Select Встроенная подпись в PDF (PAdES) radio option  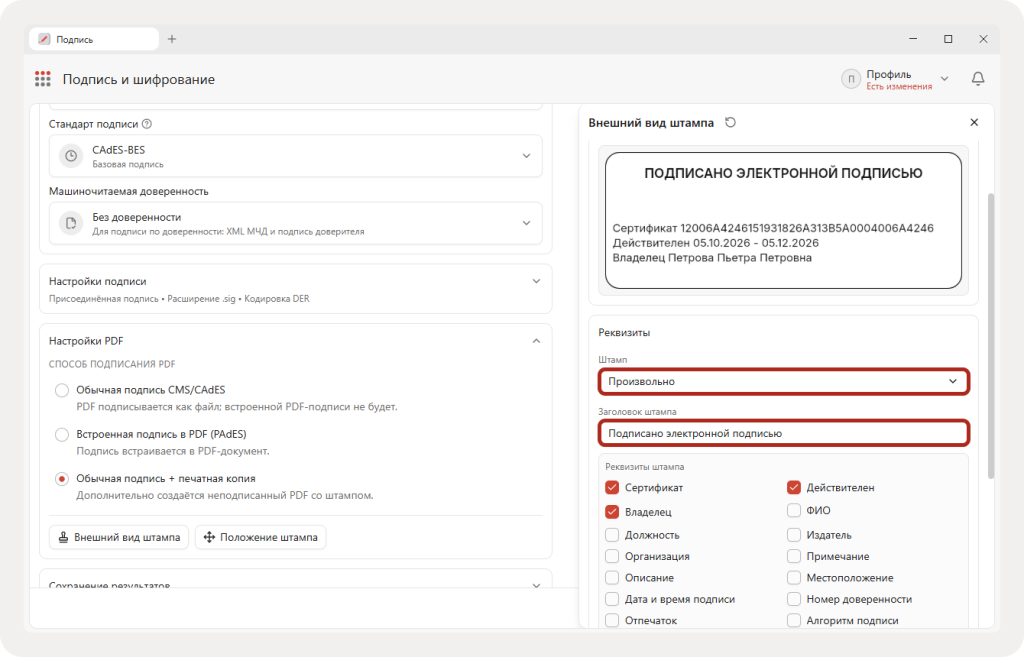coord(61,434)
